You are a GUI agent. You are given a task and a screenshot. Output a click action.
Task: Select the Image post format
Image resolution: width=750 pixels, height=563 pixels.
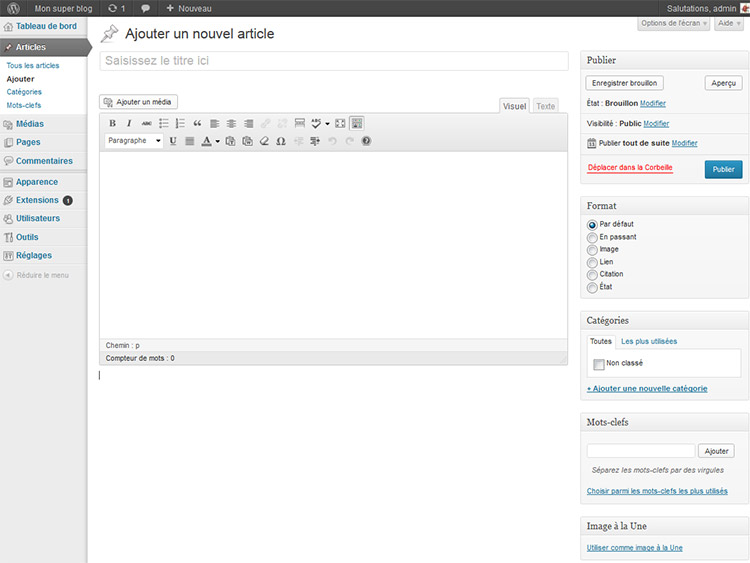tap(592, 250)
